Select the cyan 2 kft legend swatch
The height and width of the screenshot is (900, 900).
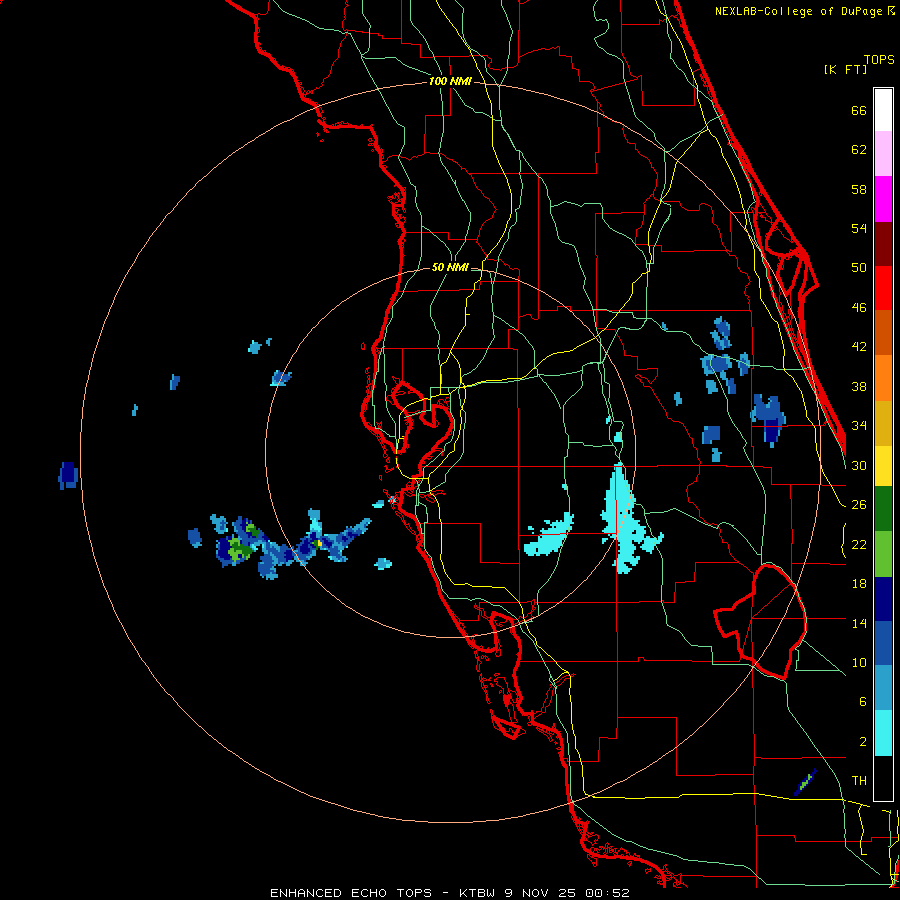point(883,733)
